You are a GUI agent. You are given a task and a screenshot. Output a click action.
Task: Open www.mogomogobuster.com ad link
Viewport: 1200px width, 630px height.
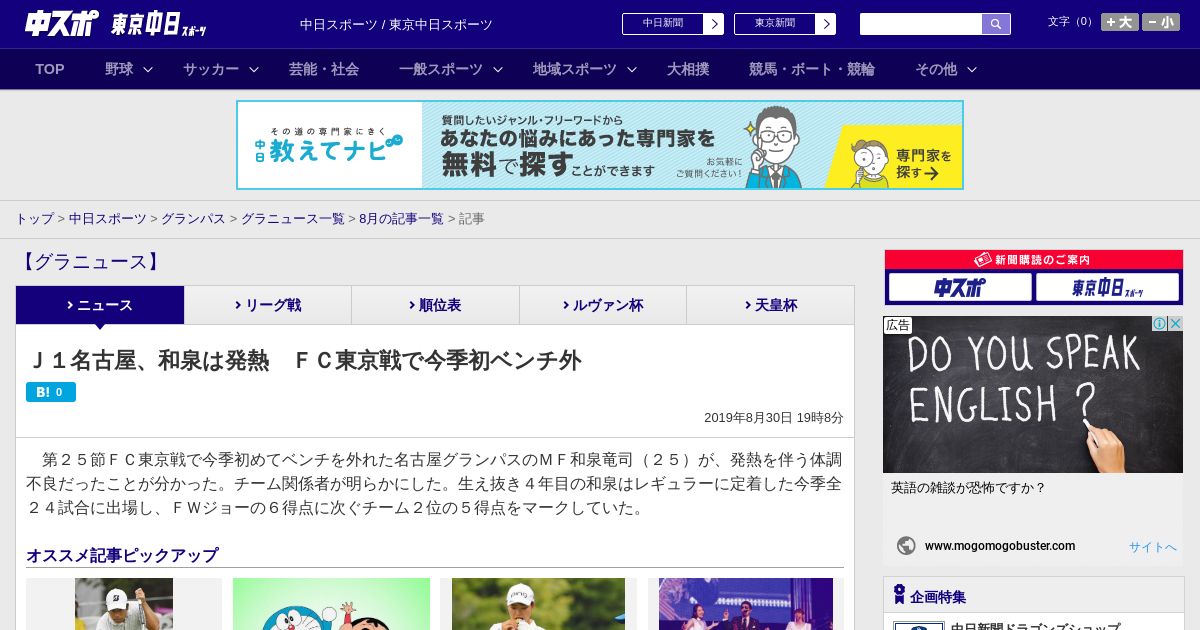[1000, 546]
